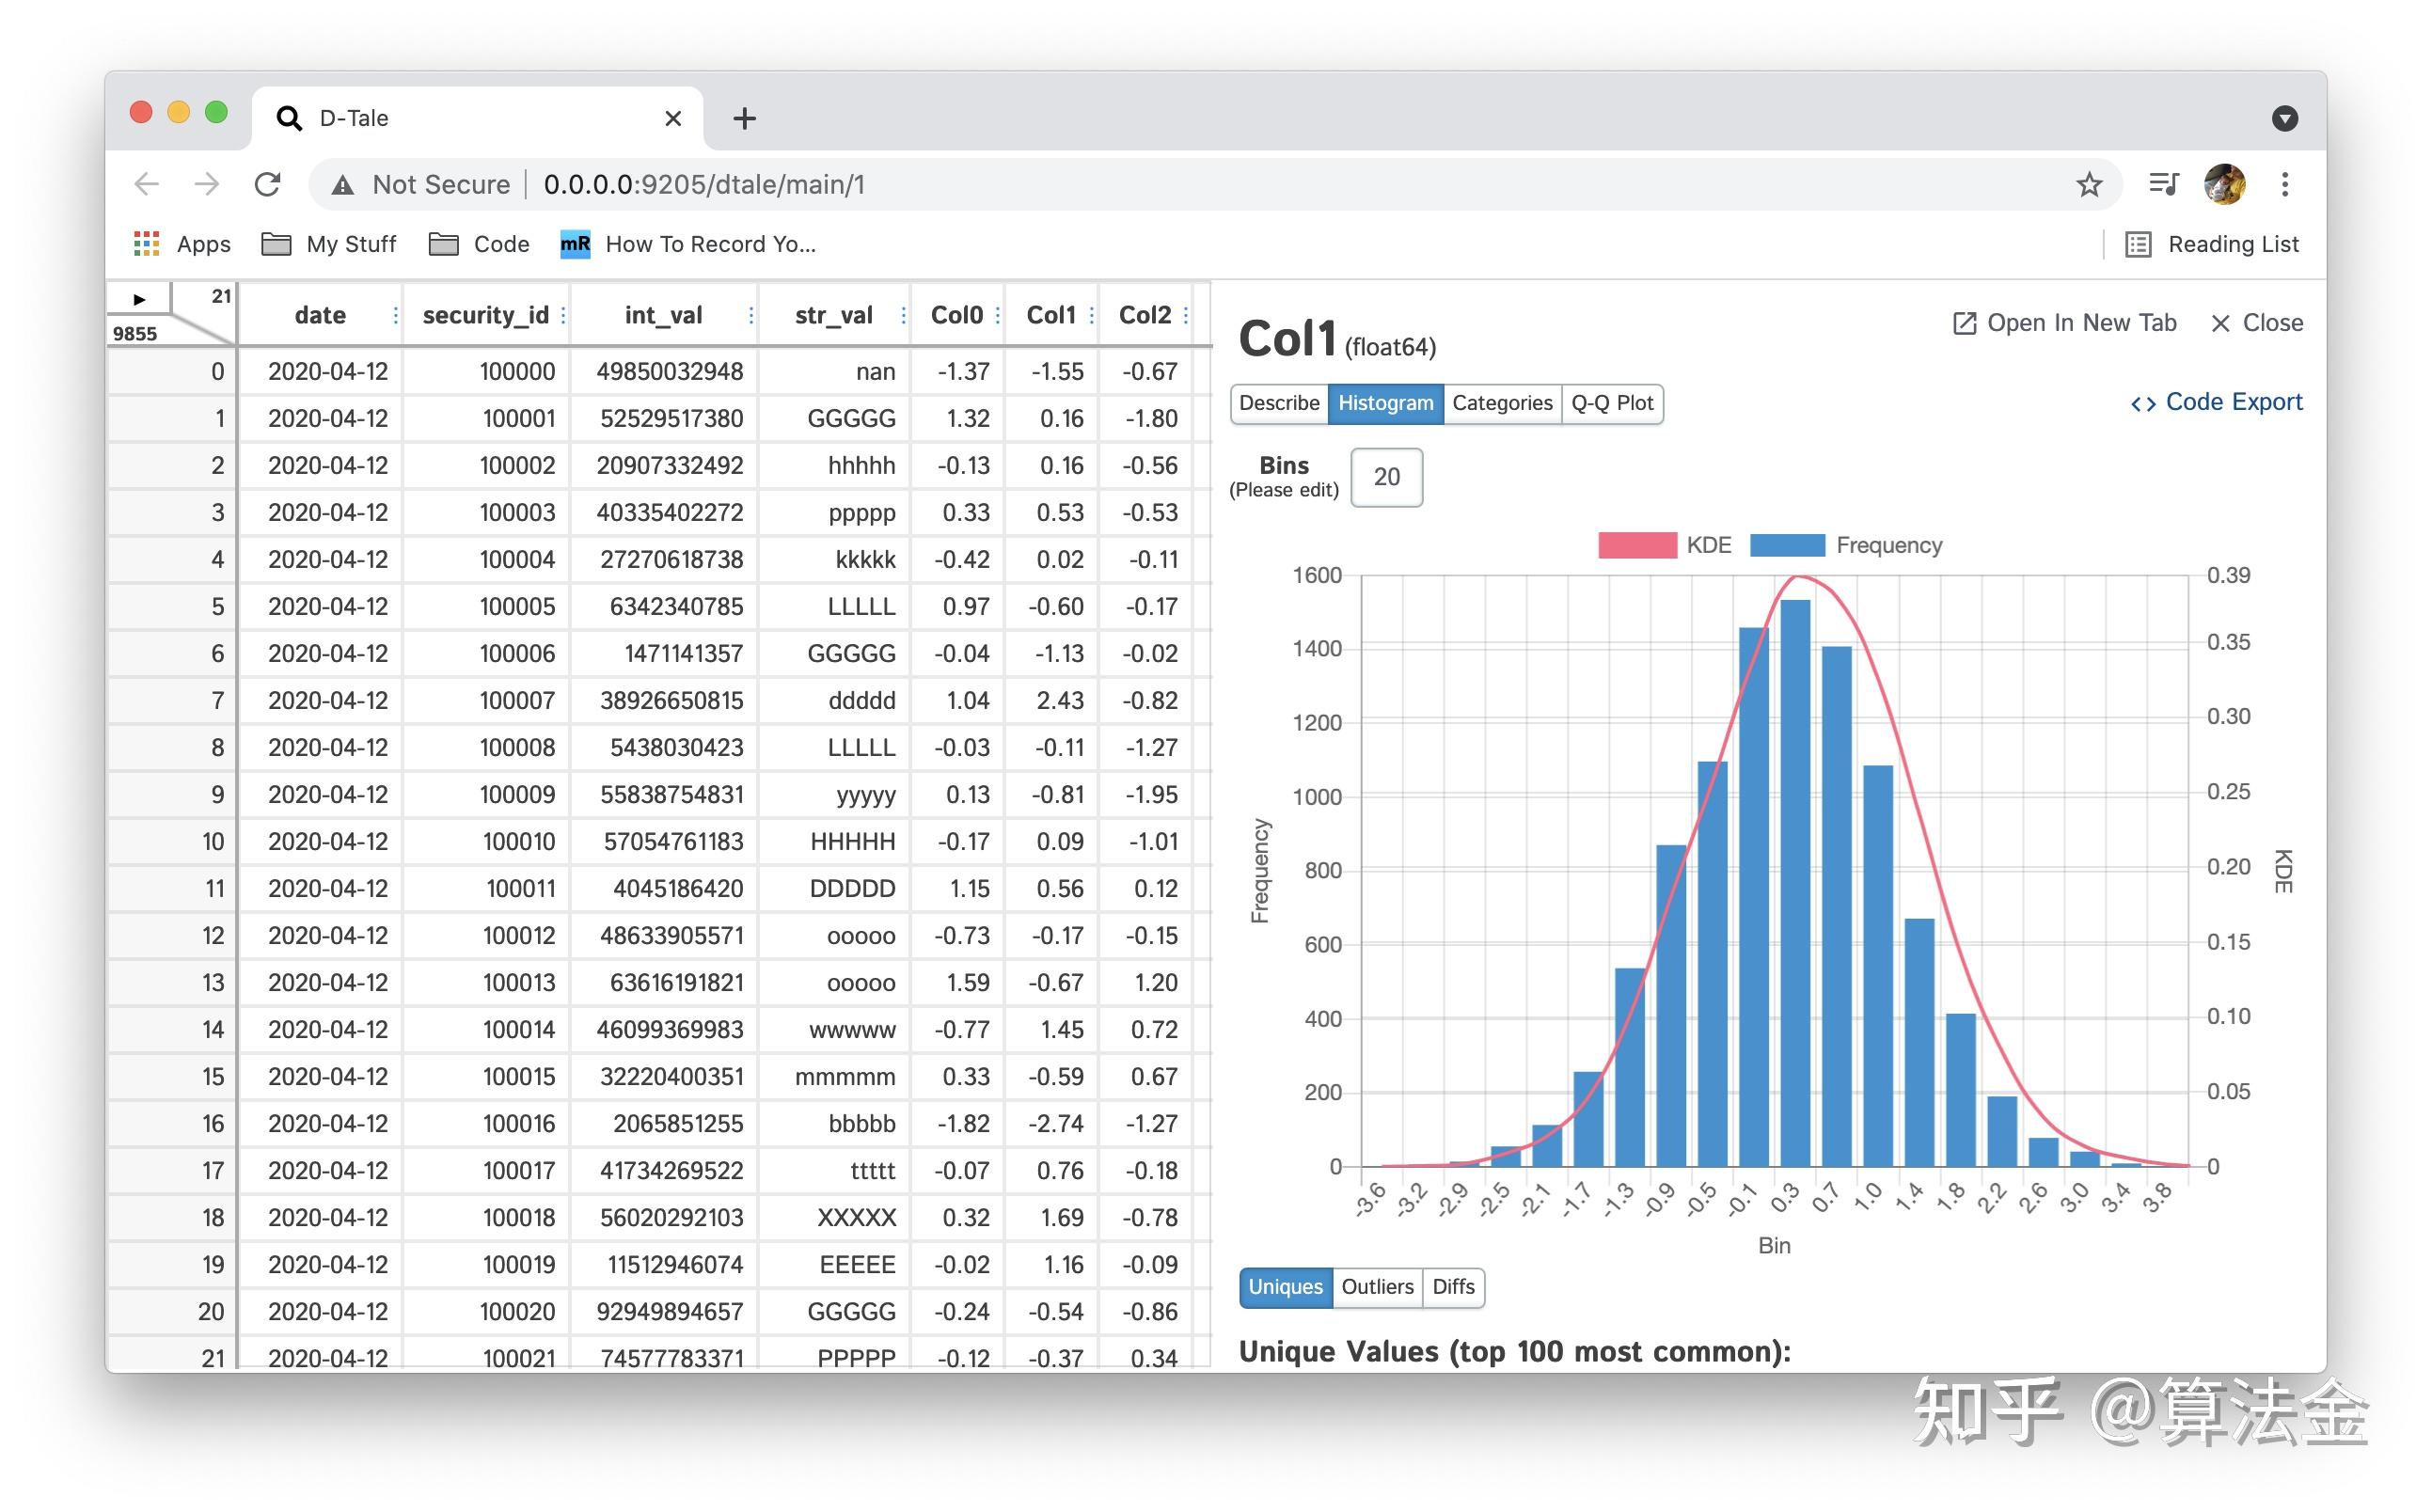Click the browser reload icon

coord(267,184)
